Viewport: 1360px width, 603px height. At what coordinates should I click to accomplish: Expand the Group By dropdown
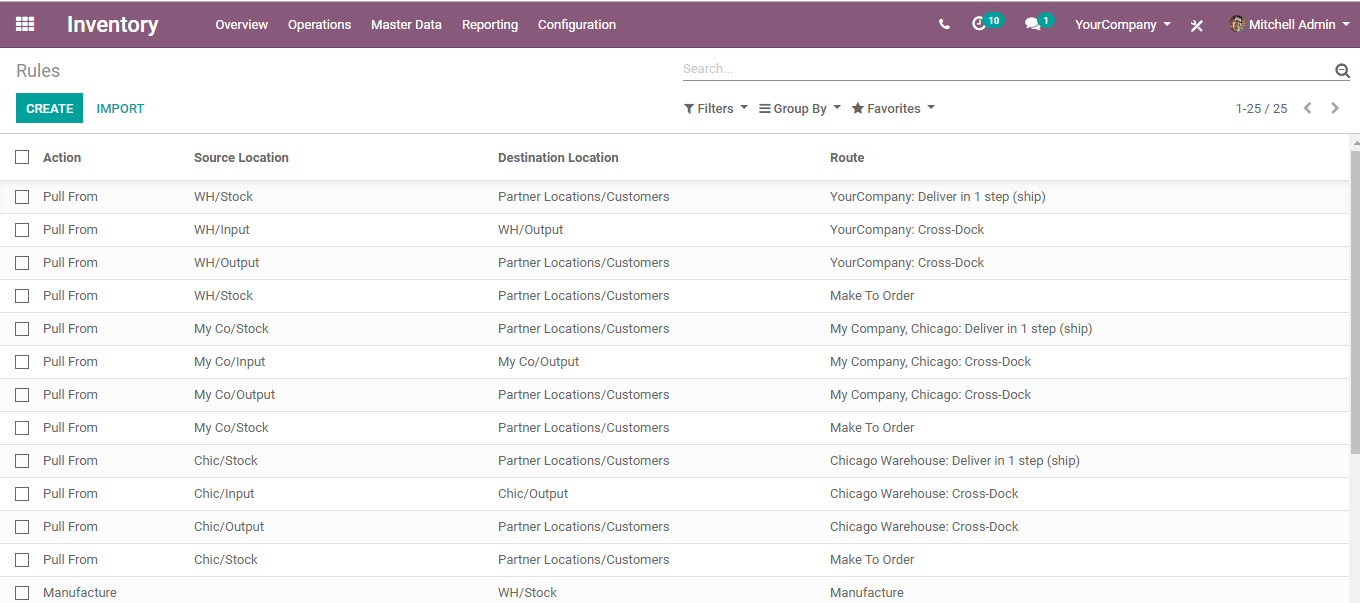point(800,108)
